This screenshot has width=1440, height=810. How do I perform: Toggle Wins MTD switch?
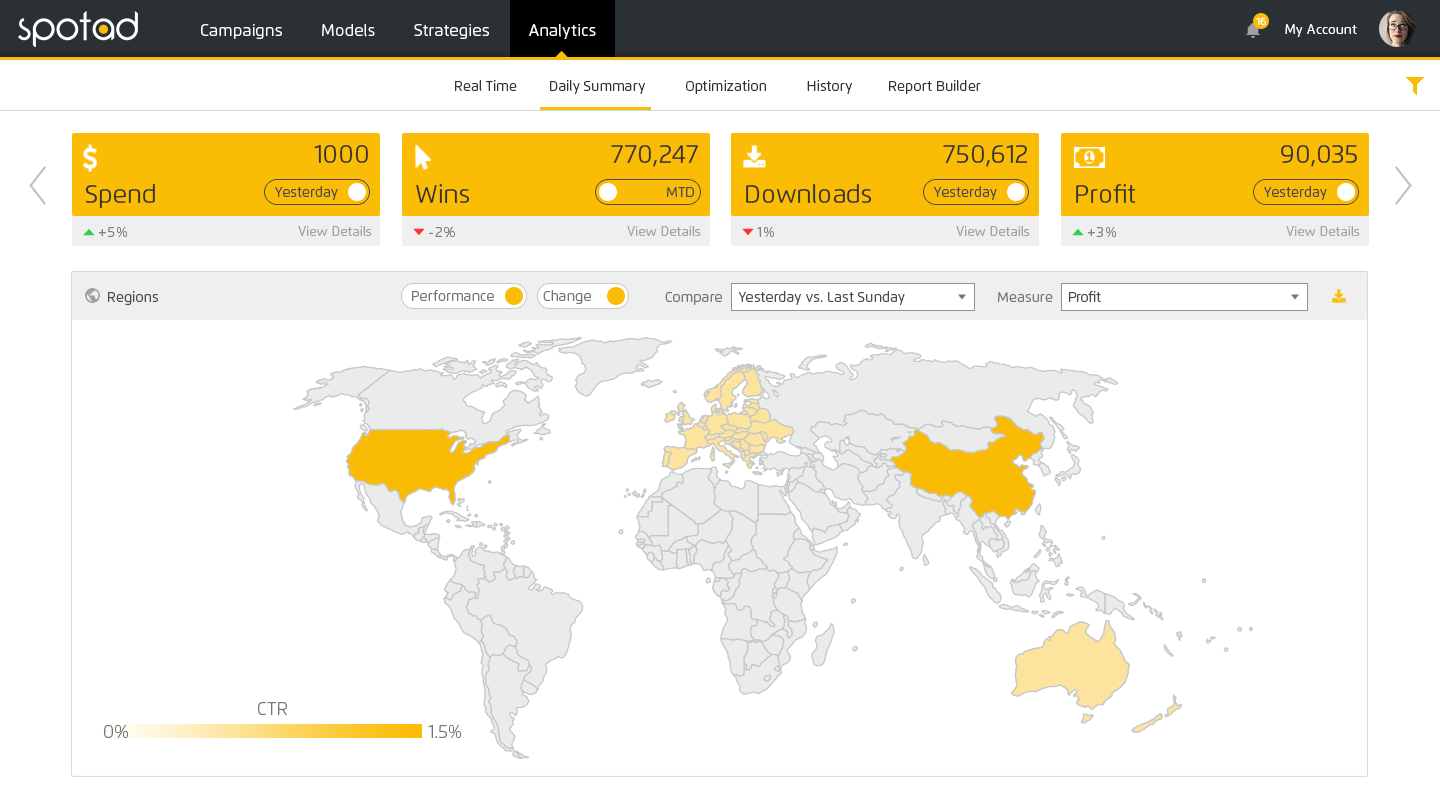click(648, 192)
